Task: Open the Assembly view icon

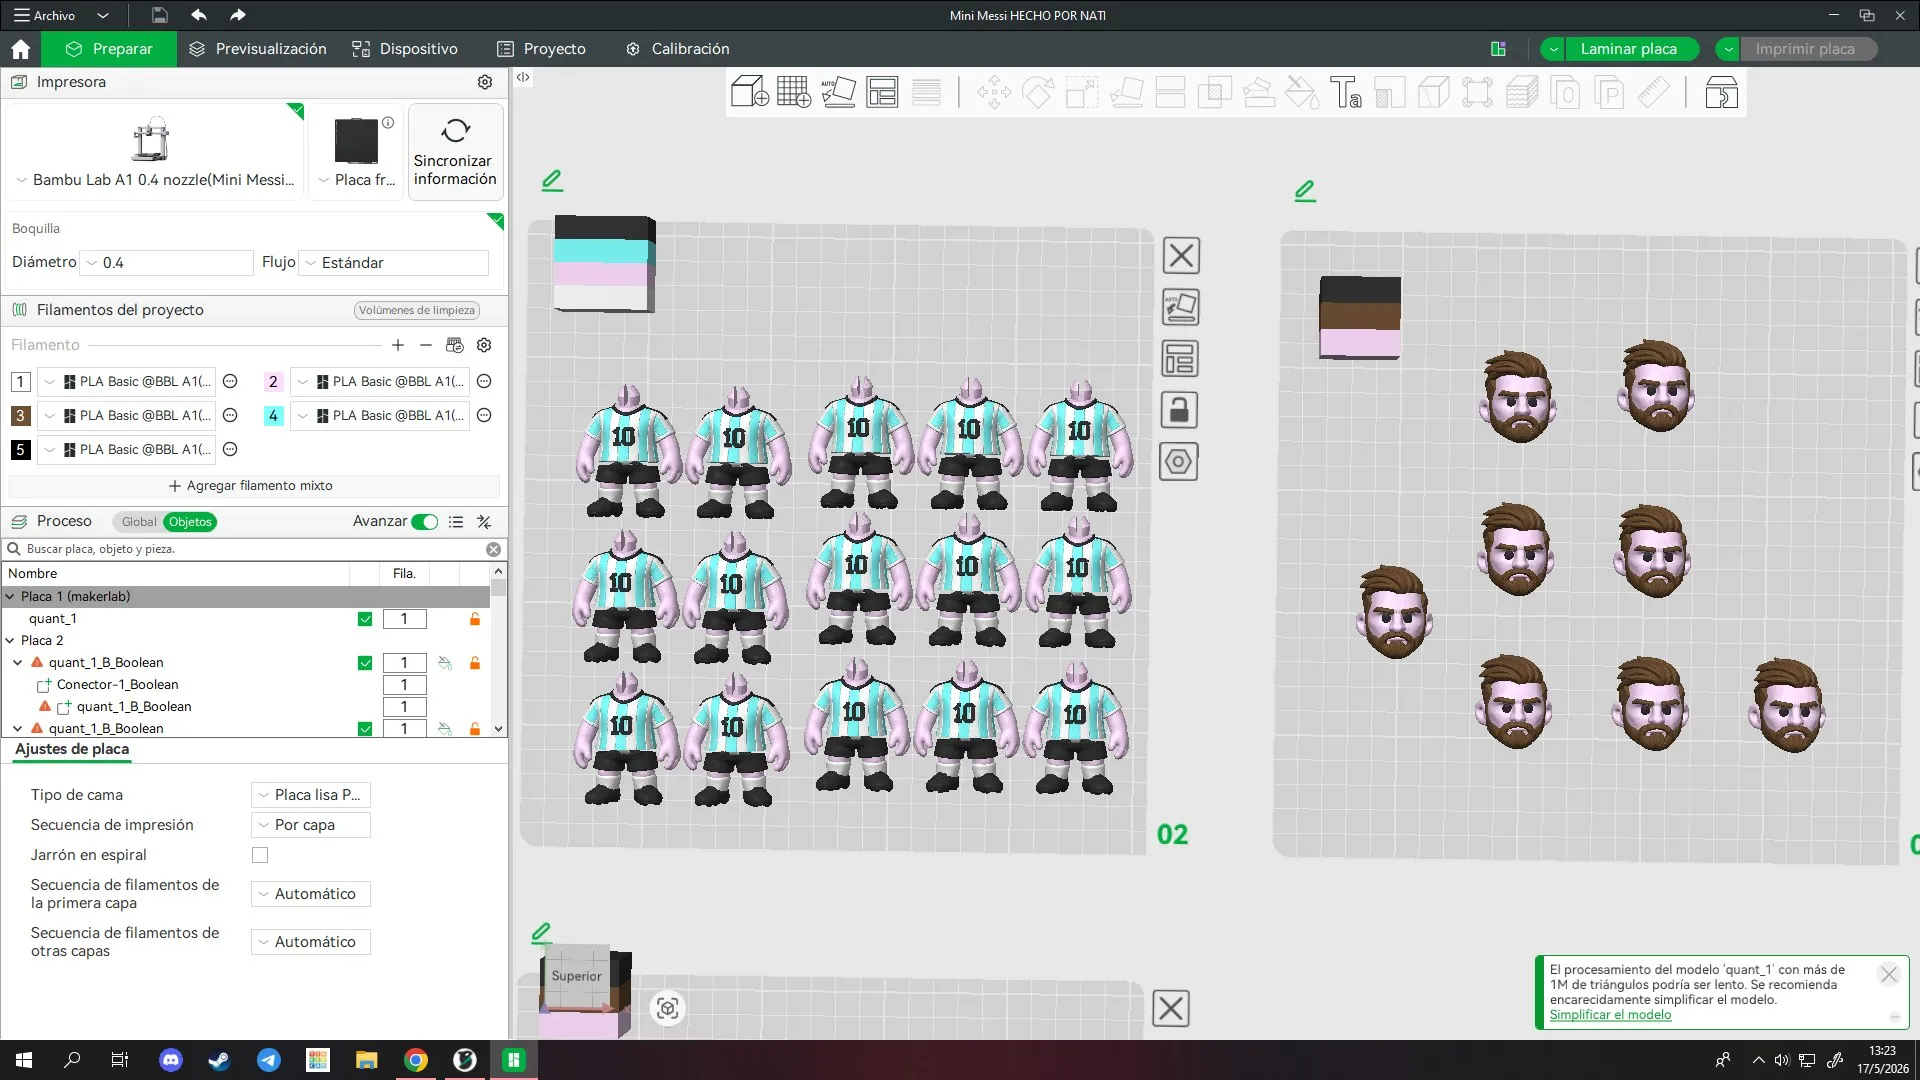Action: tap(1721, 92)
